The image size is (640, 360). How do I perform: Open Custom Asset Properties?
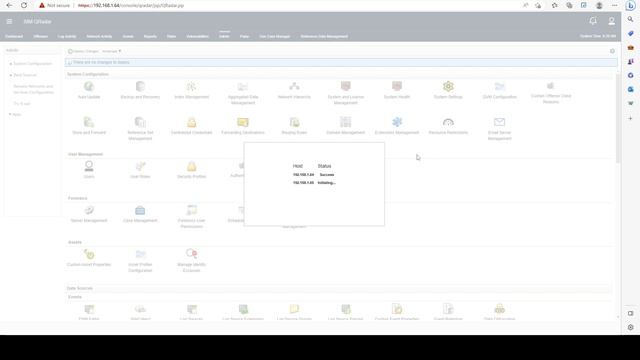89,254
